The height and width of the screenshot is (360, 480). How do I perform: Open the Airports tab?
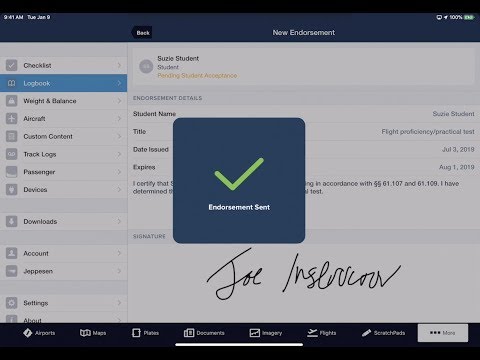coord(39,333)
